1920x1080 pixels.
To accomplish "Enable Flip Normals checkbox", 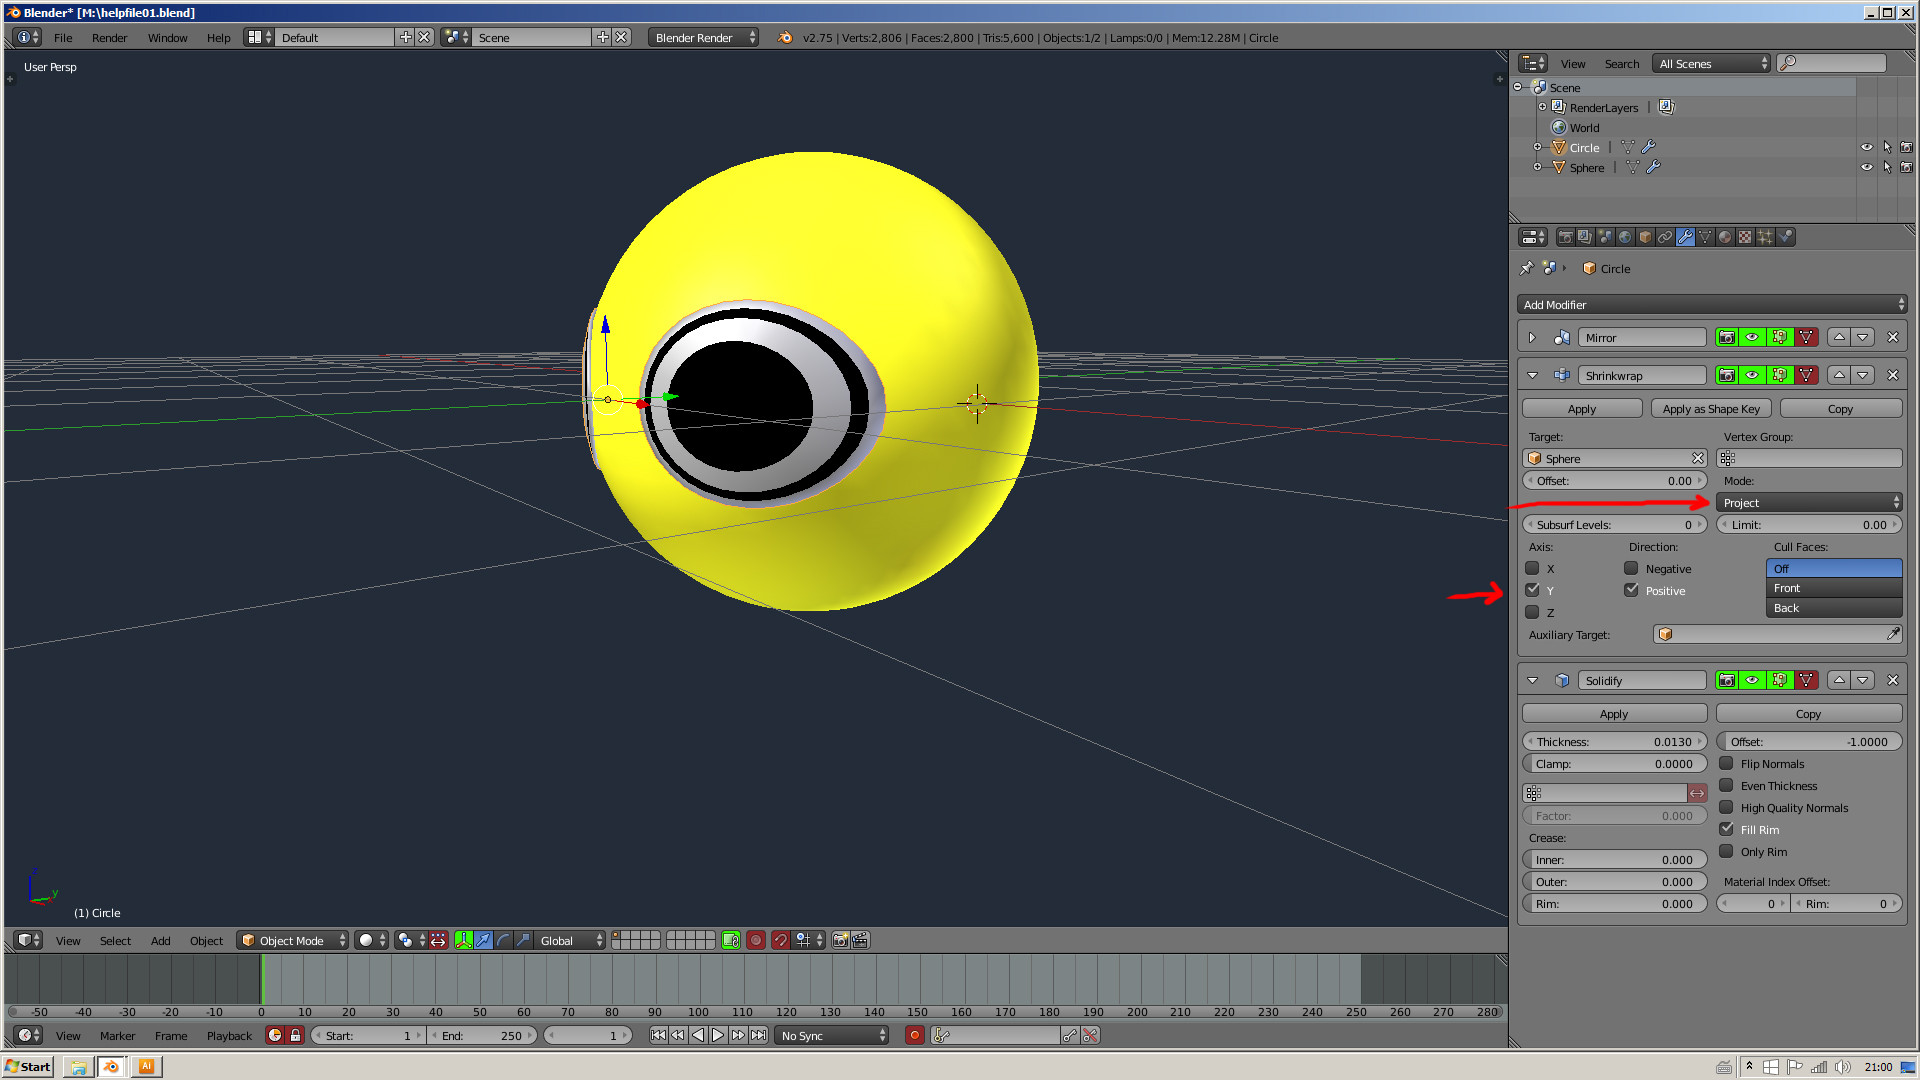I will coord(1726,764).
